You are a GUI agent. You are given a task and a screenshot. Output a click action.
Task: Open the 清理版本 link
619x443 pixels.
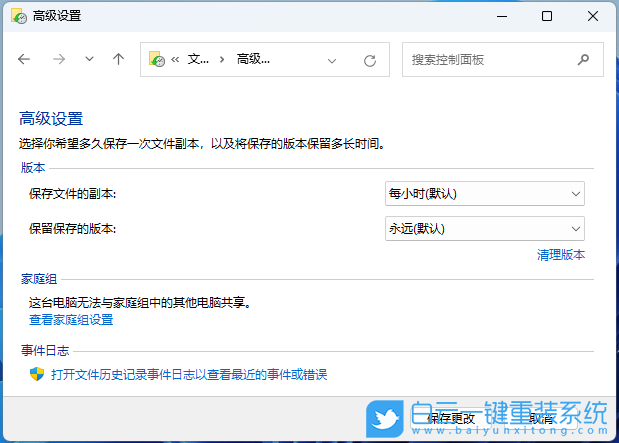(560, 255)
